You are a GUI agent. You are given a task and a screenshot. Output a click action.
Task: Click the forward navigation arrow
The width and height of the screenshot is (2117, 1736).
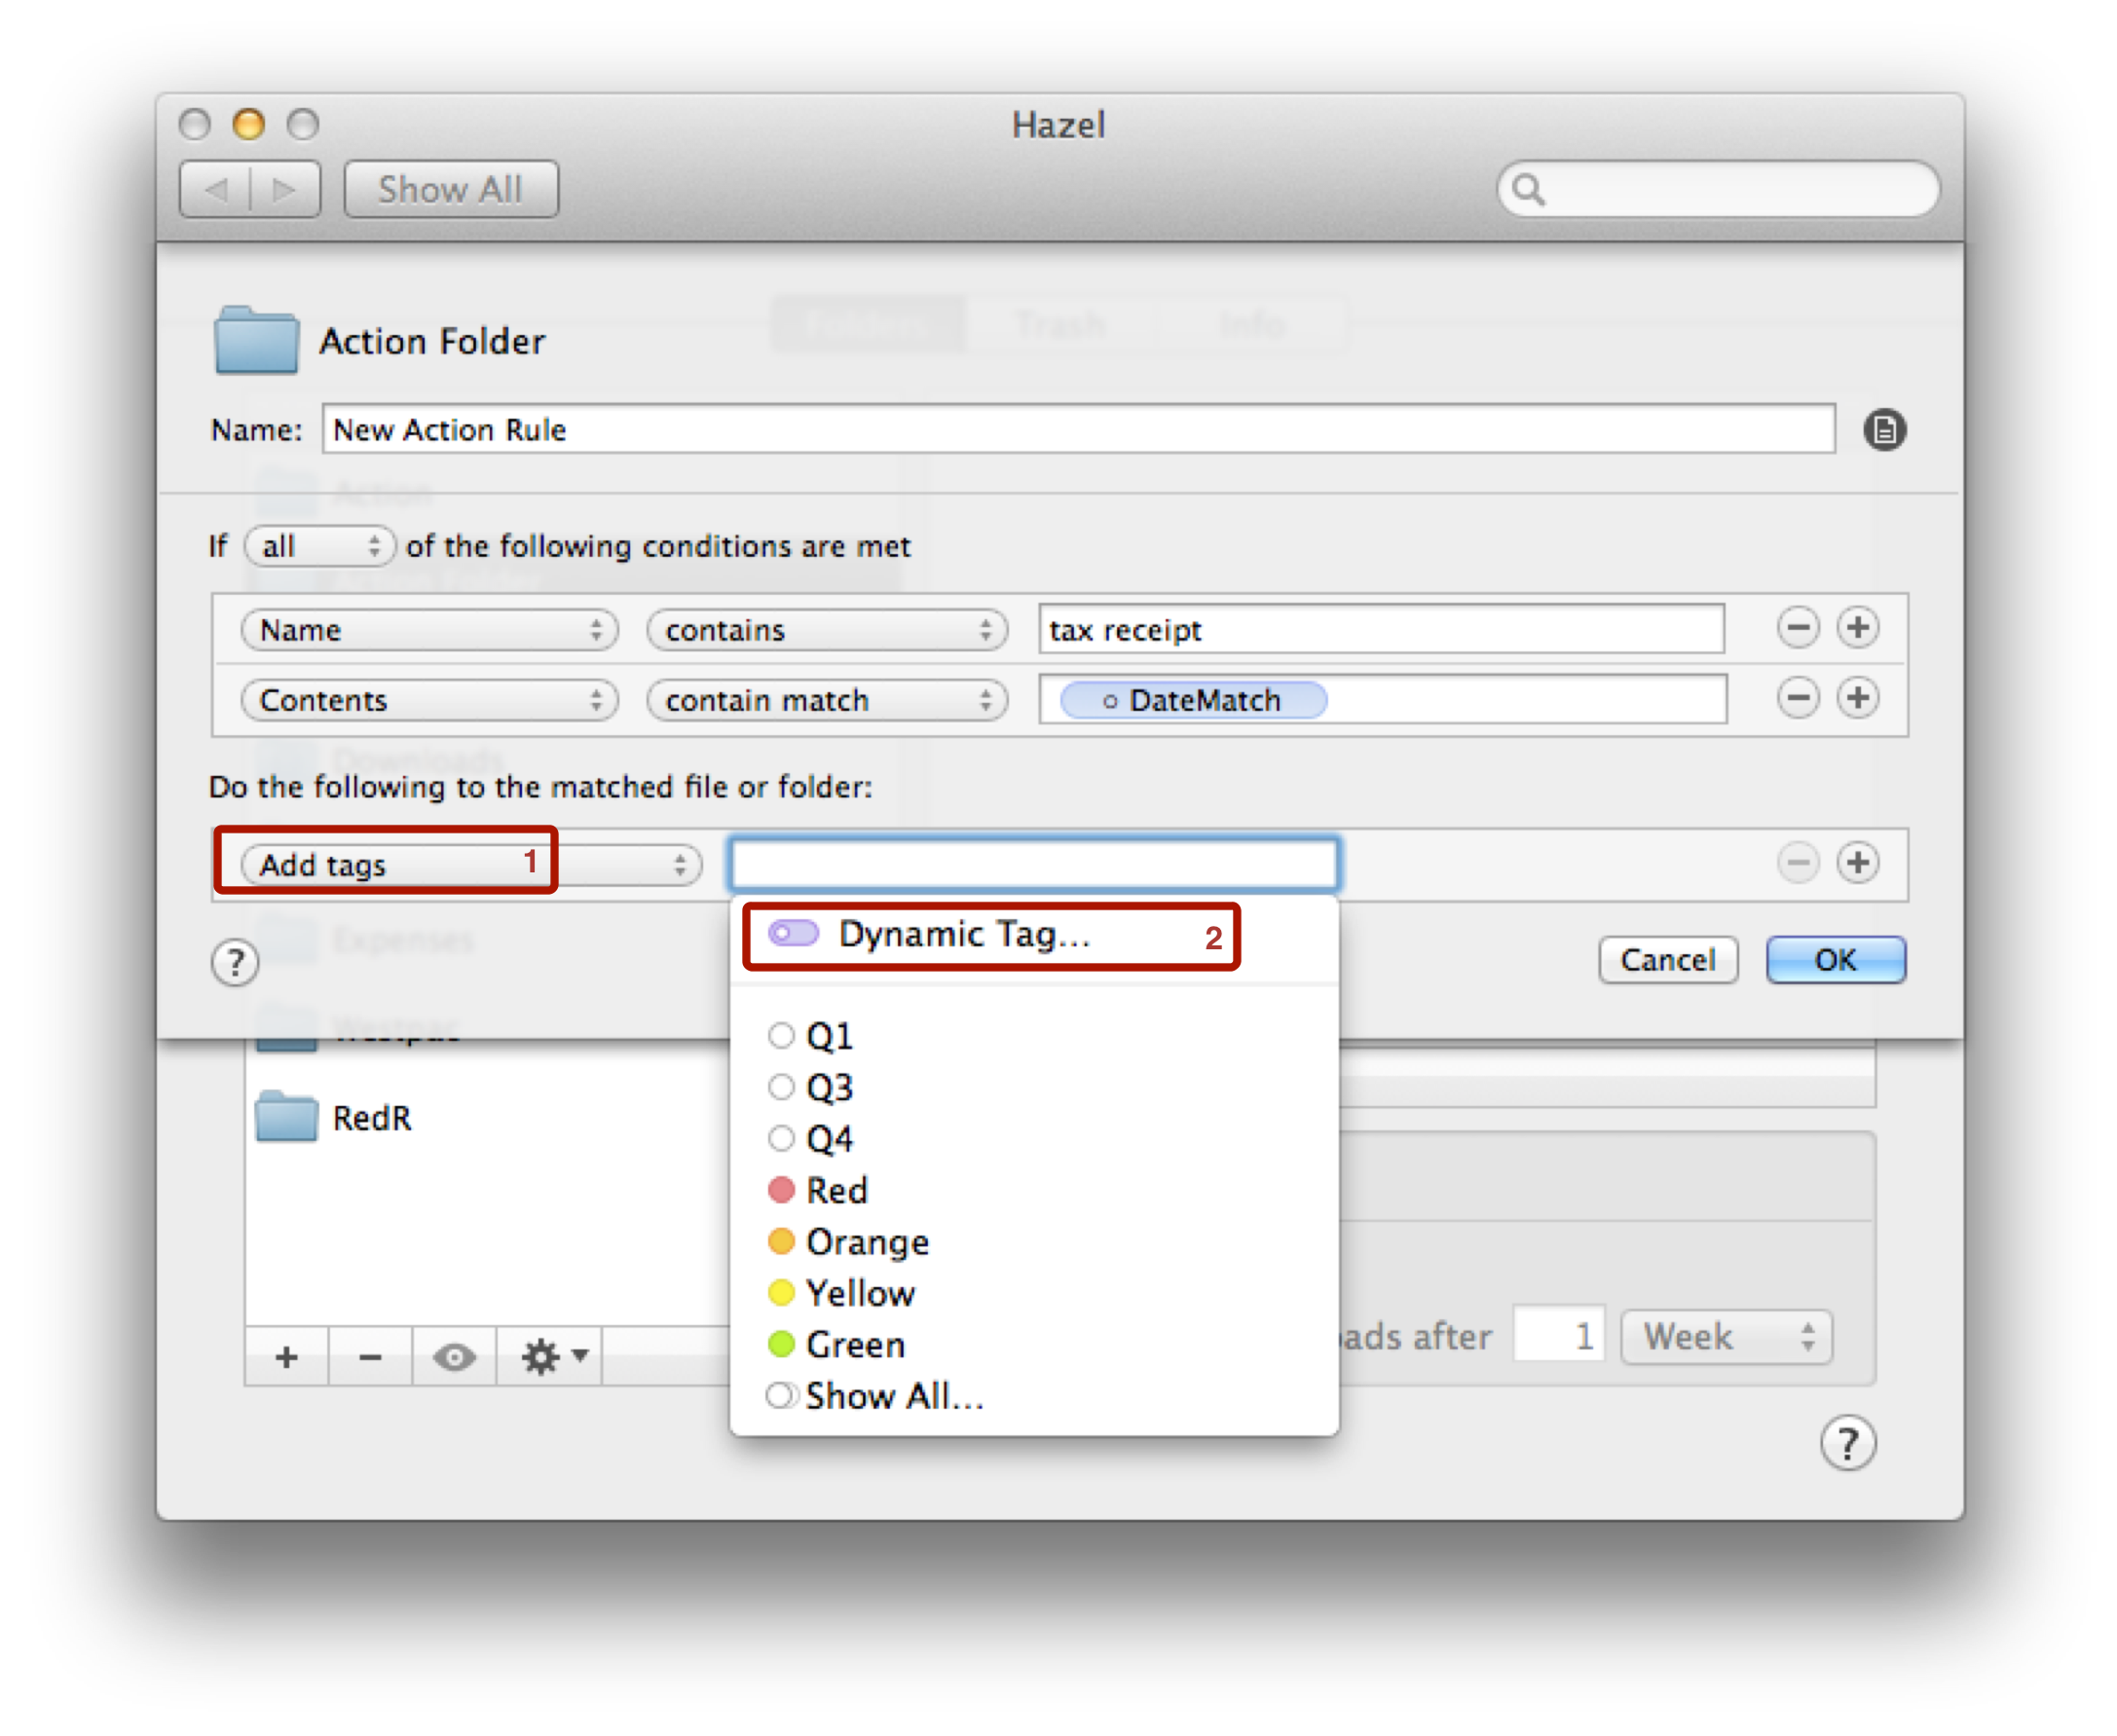click(285, 189)
